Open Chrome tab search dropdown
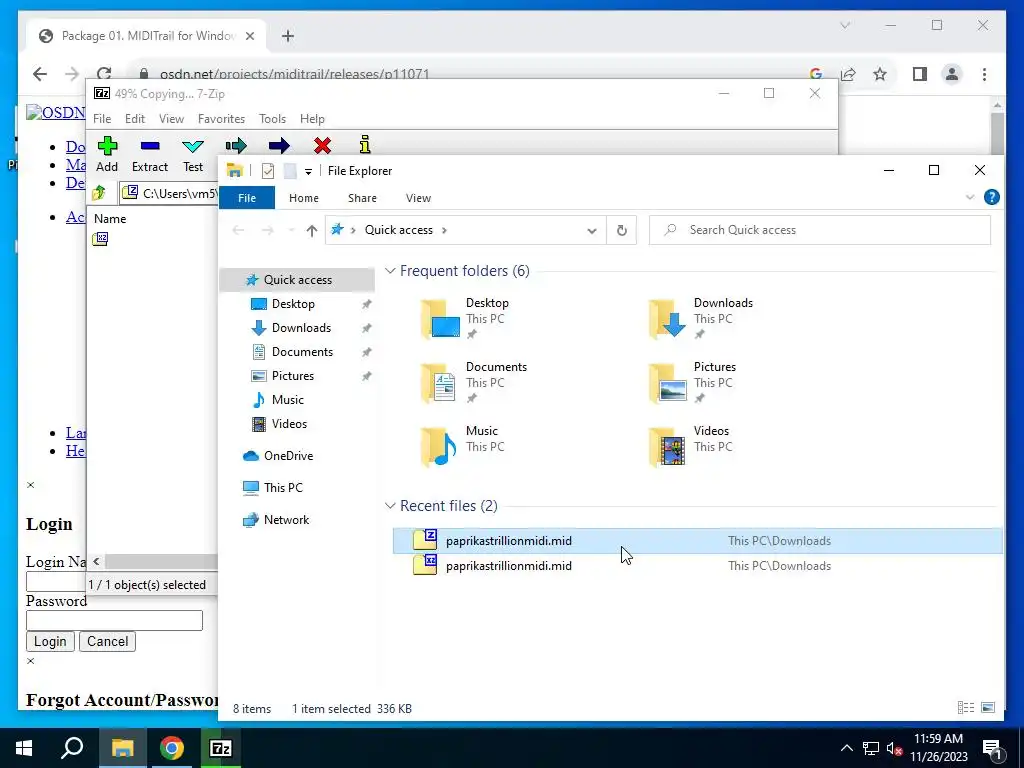 [x=845, y=25]
